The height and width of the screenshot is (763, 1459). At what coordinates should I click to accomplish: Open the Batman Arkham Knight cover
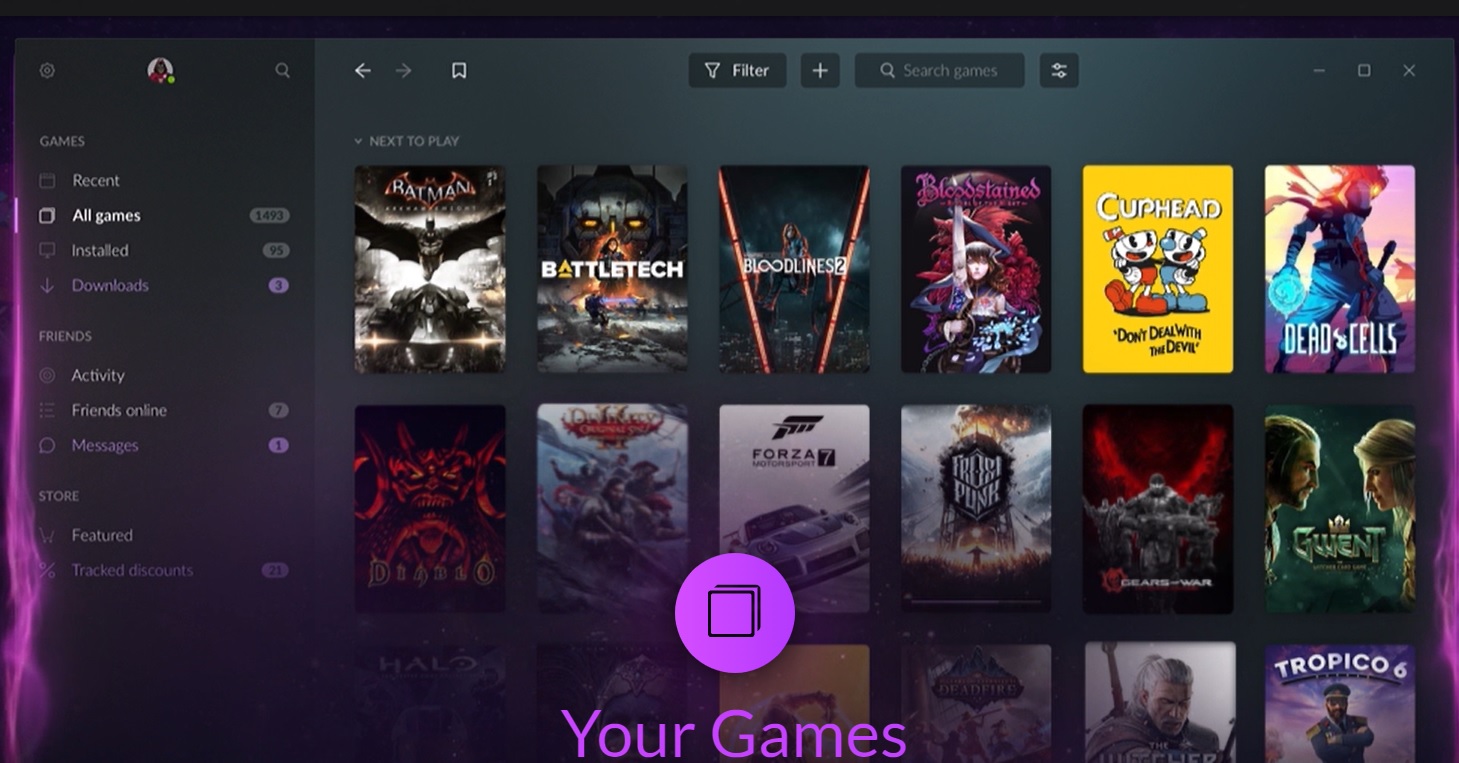(430, 269)
